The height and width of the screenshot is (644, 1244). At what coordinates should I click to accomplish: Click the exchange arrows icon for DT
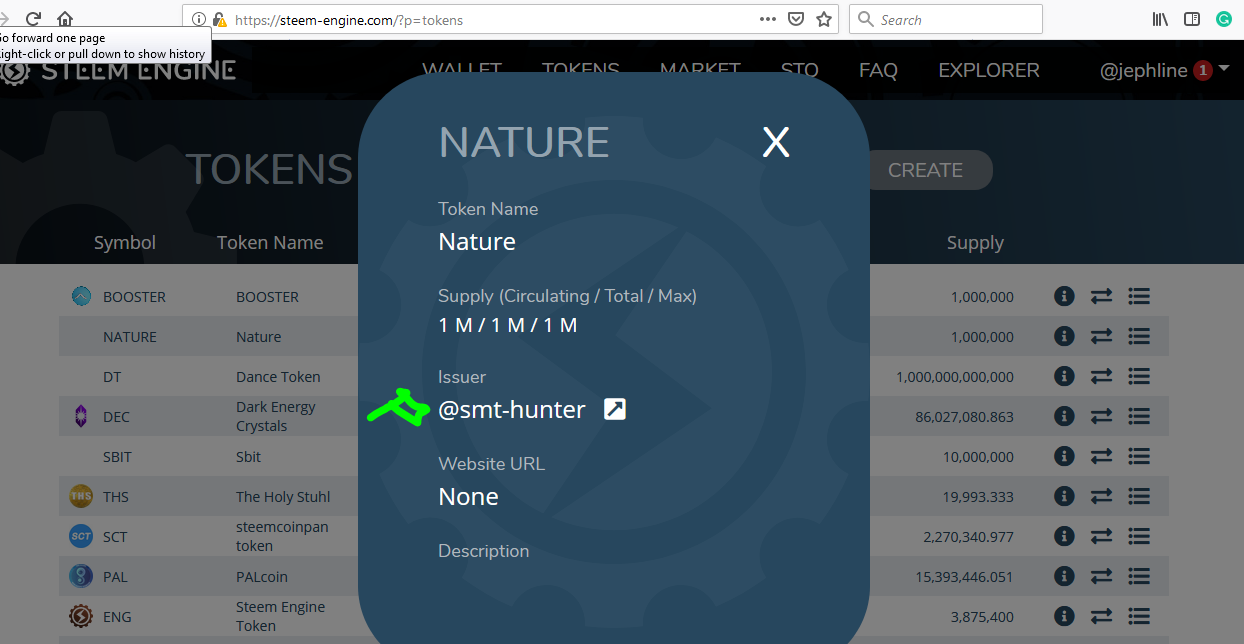1101,376
